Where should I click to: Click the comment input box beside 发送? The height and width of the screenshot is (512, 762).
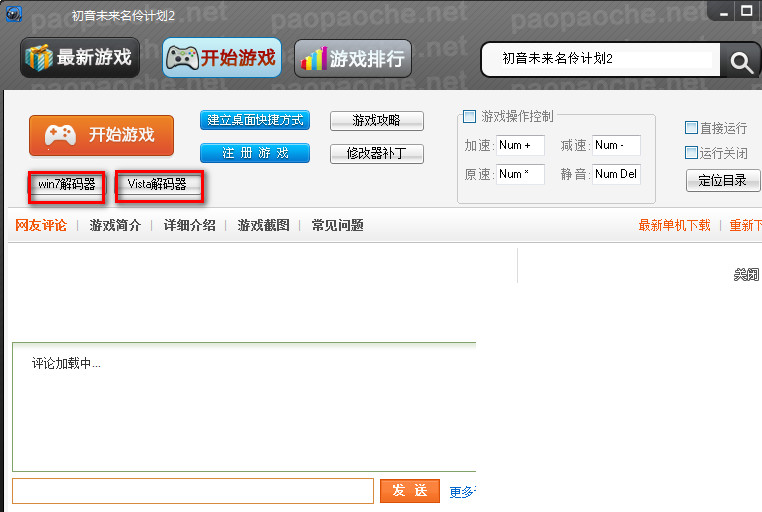point(193,491)
